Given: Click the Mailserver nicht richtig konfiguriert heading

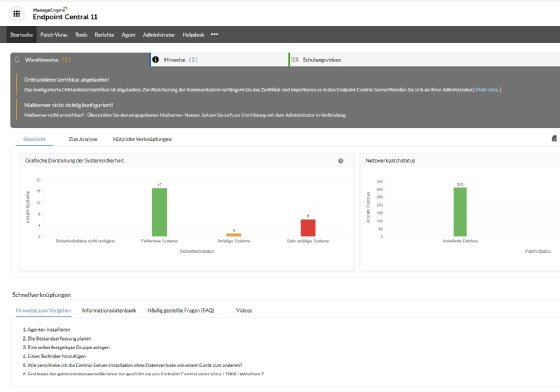Looking at the screenshot, I should pyautogui.click(x=69, y=105).
